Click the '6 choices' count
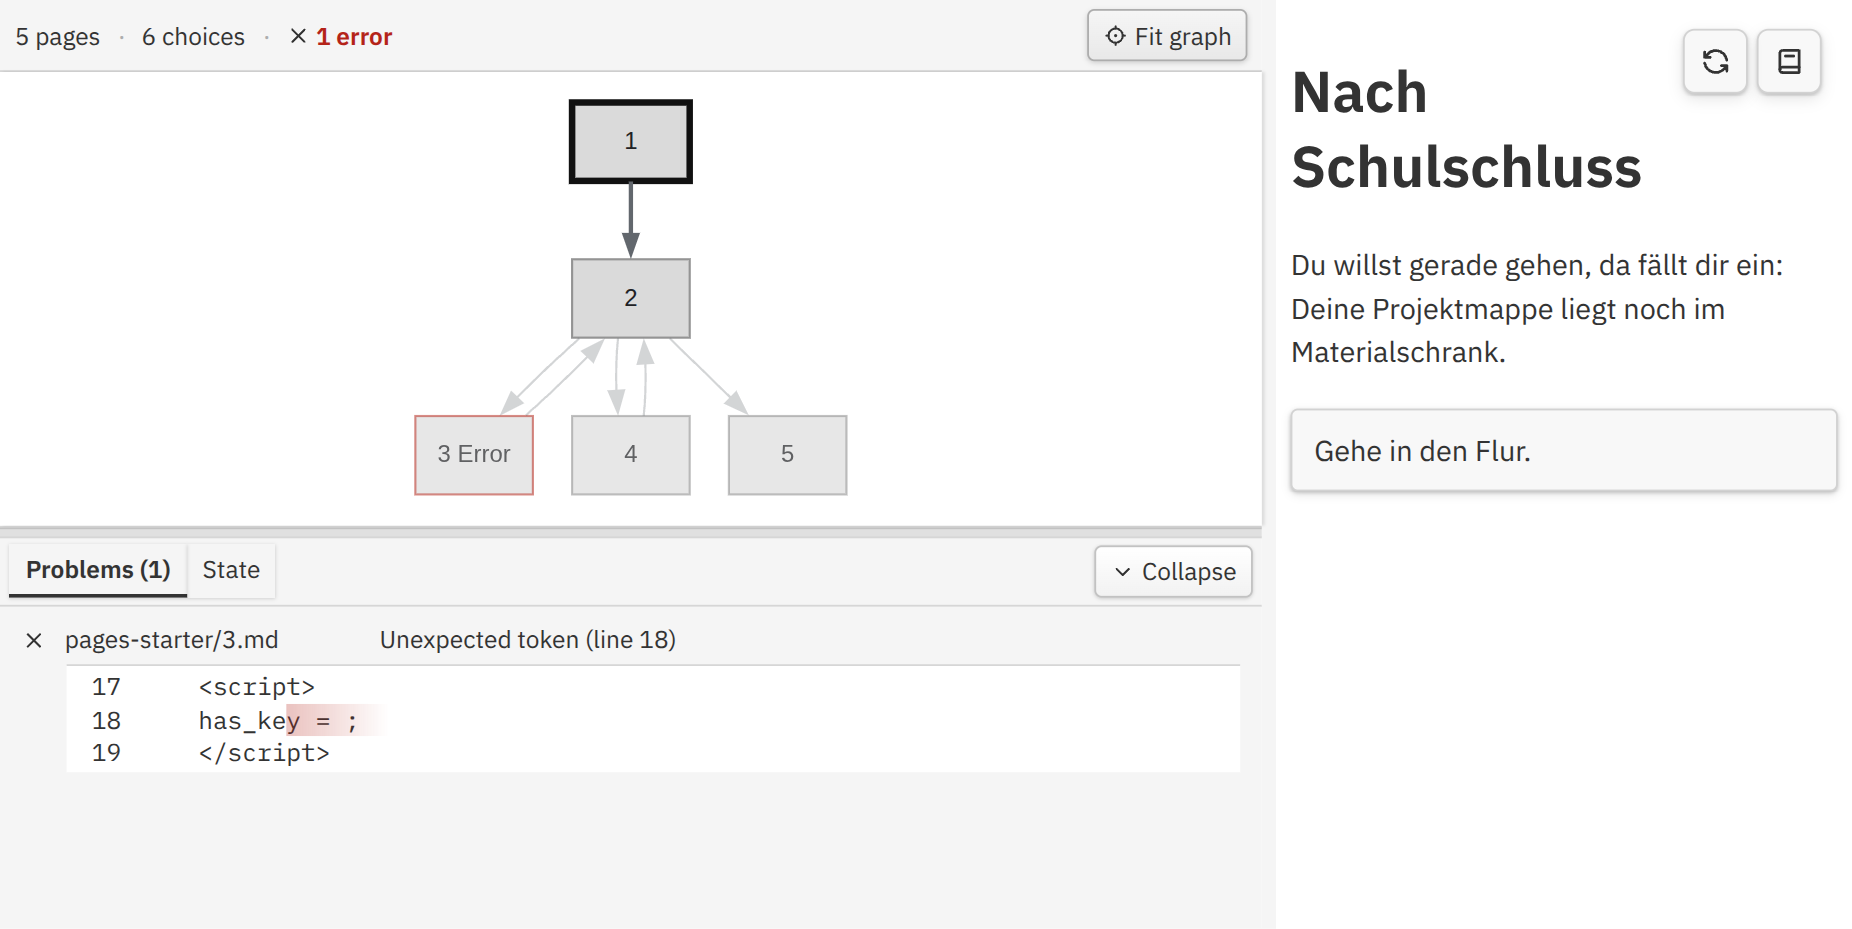 [x=193, y=37]
